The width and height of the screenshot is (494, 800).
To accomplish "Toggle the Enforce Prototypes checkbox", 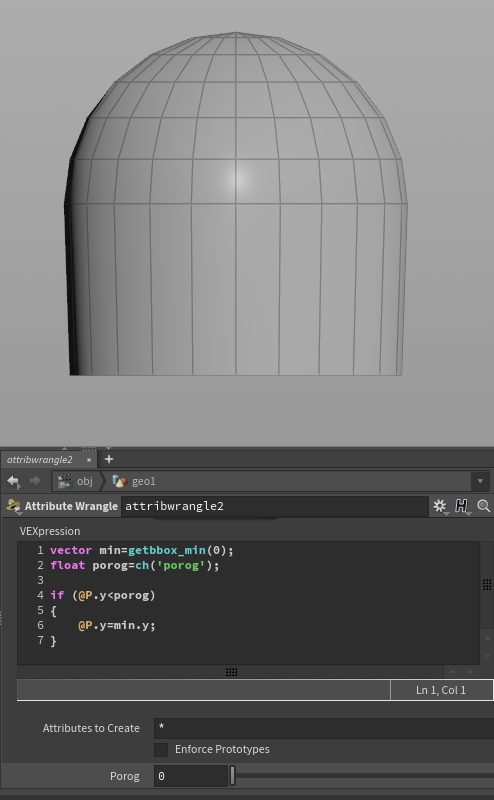I will [161, 749].
